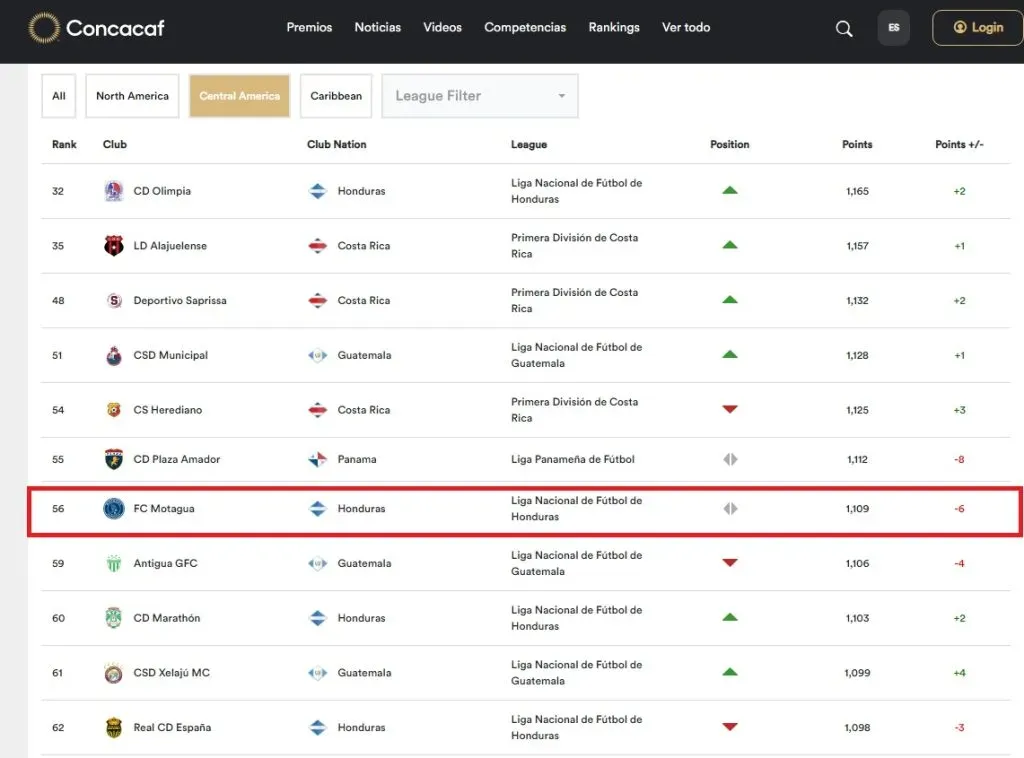This screenshot has width=1024, height=758.
Task: Click the FC Motagua club crest
Action: (114, 509)
